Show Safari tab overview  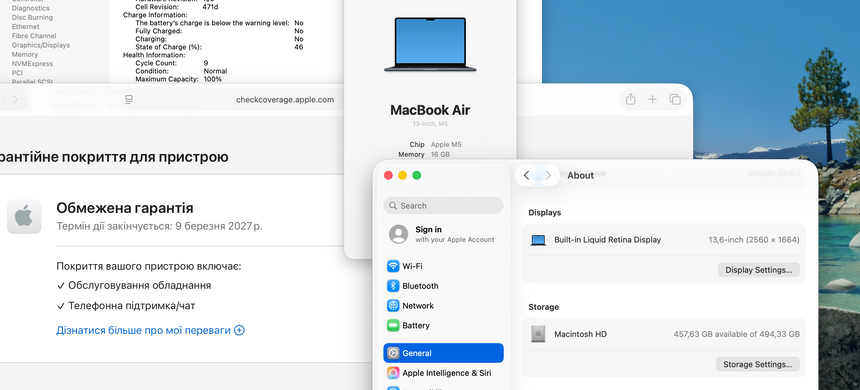point(675,99)
